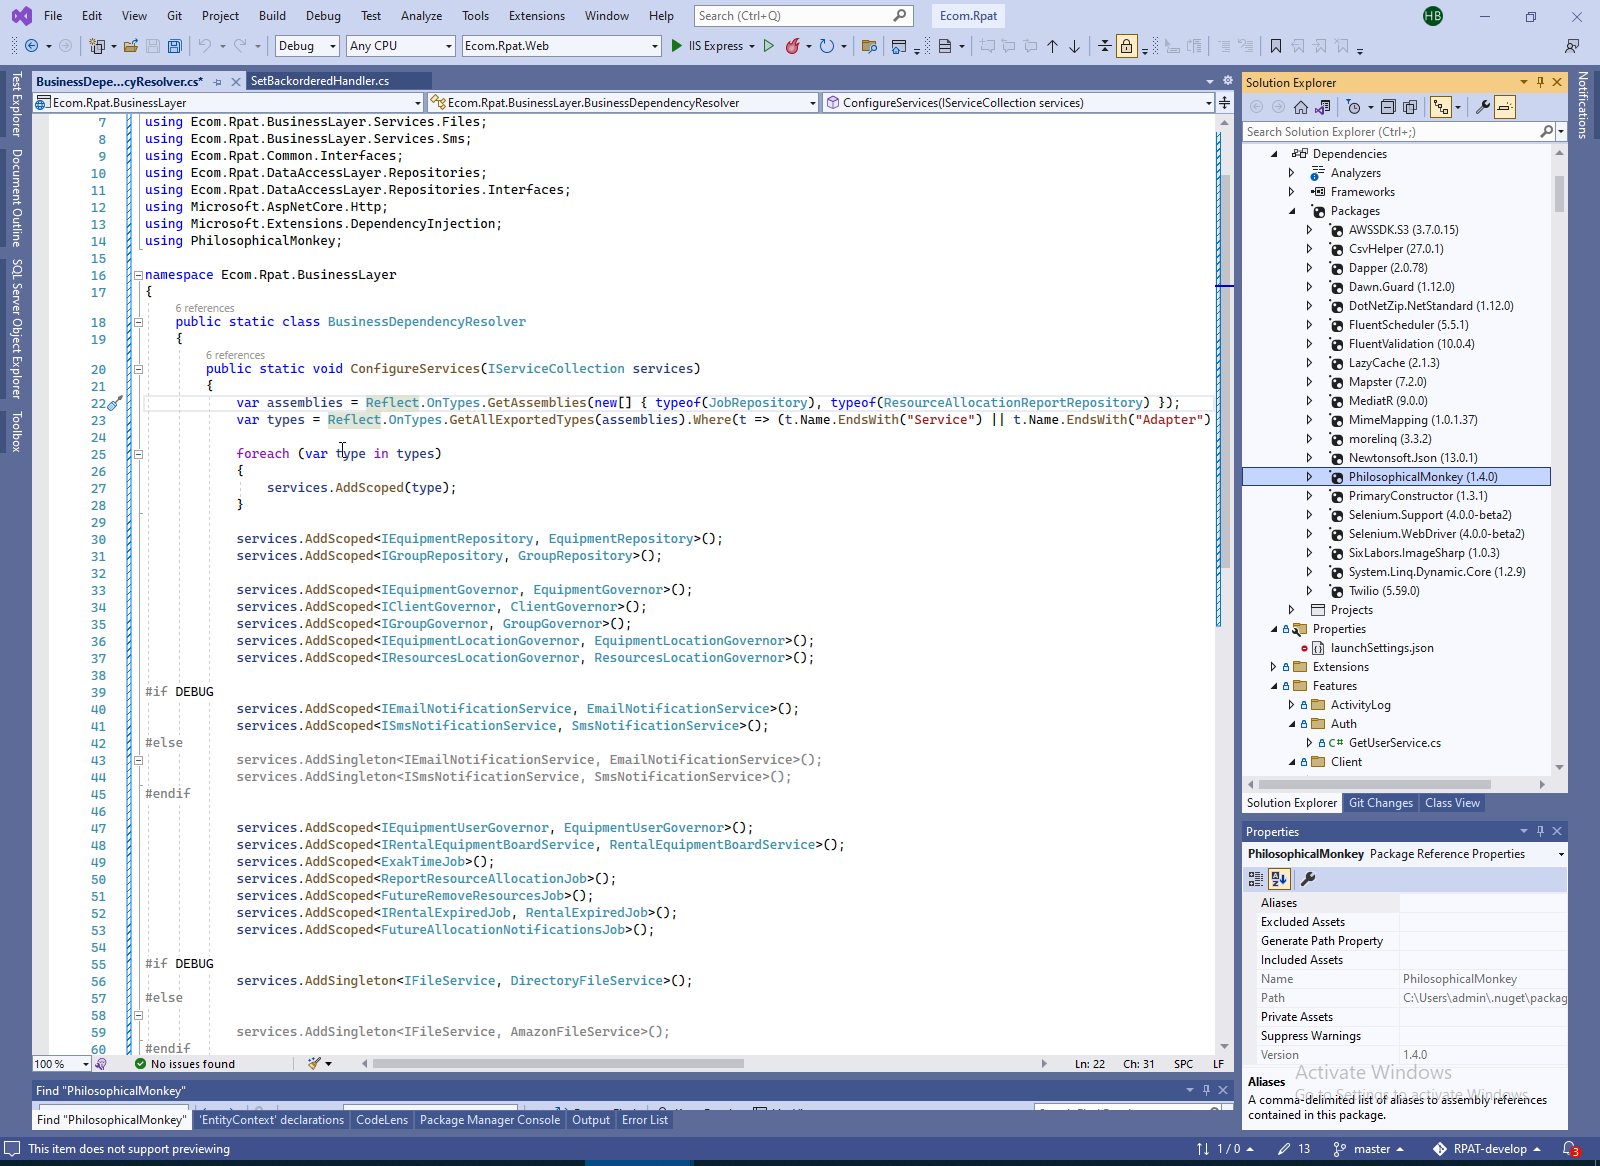Switch to the Git Changes tab
This screenshot has height=1166, width=1600.
[x=1380, y=803]
